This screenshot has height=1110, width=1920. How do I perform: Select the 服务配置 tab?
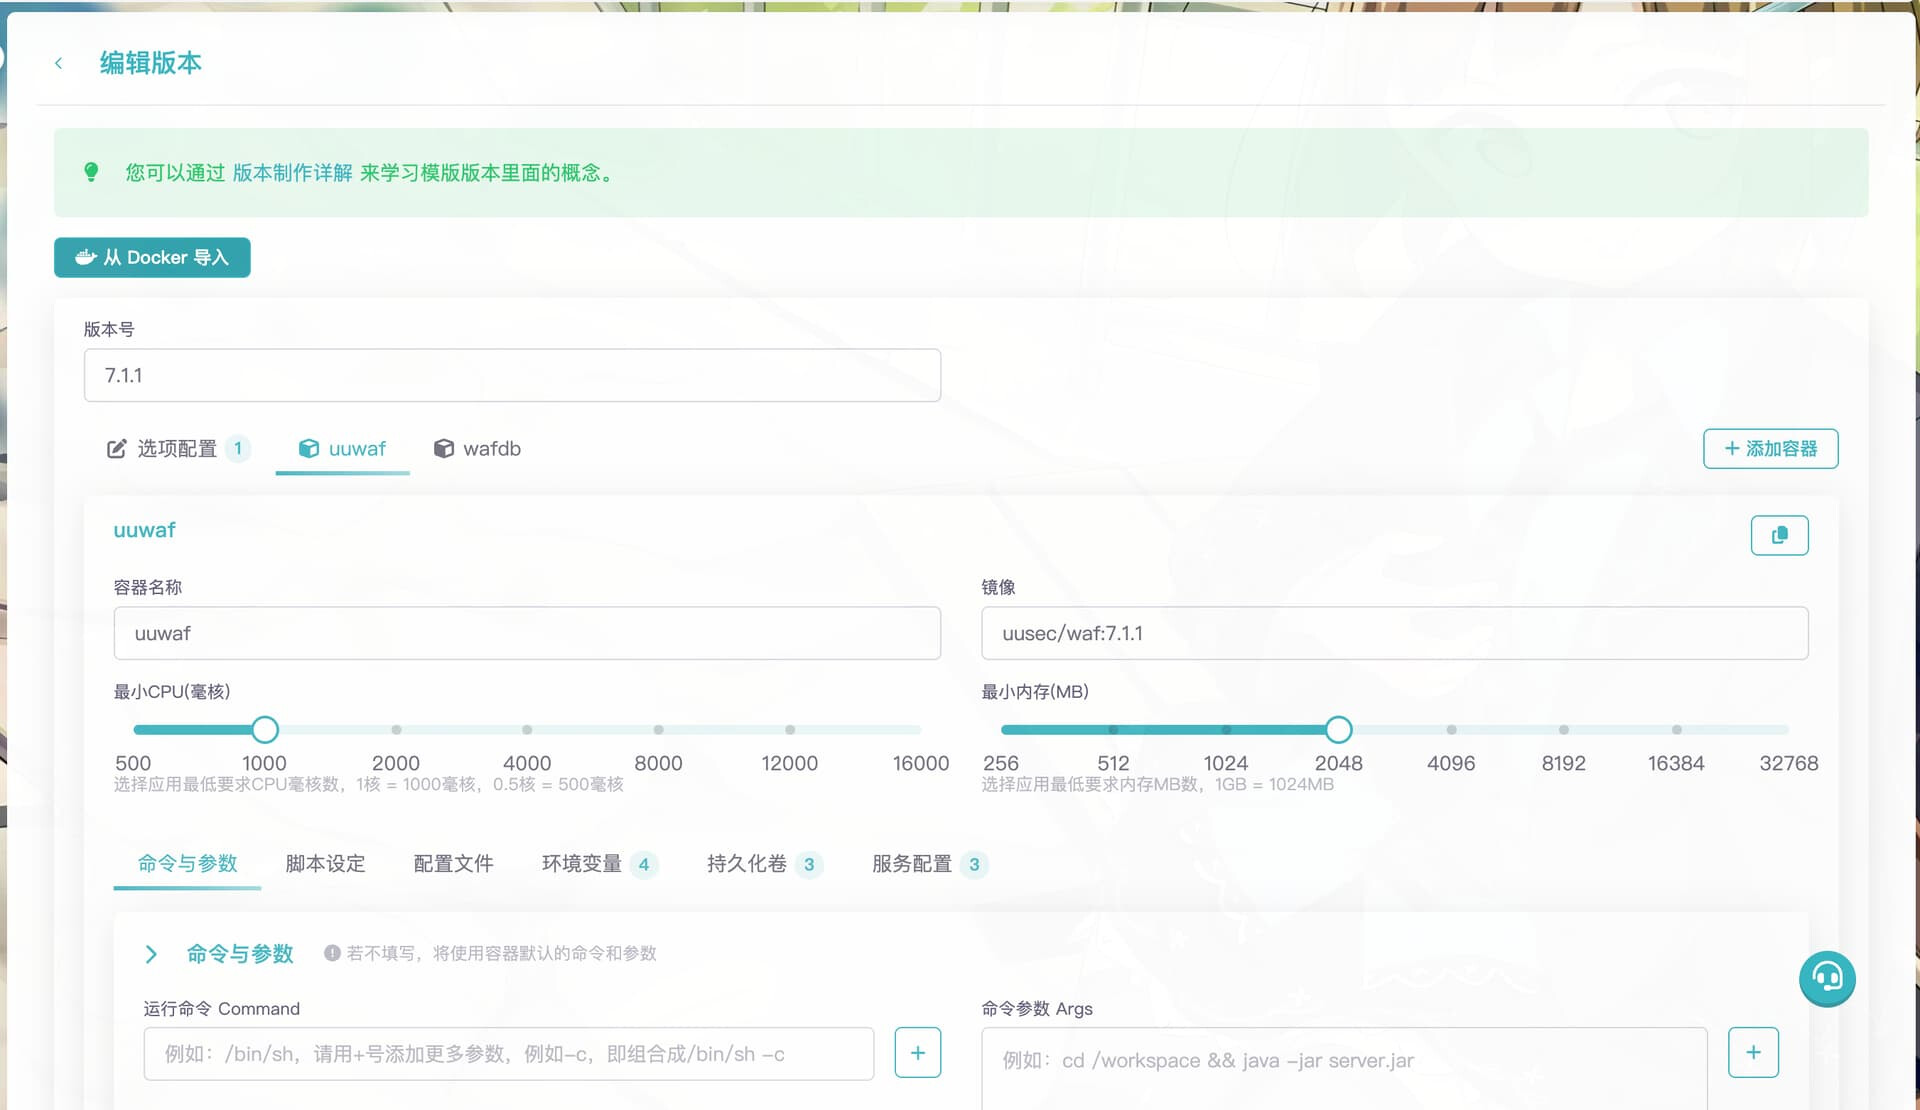pyautogui.click(x=911, y=864)
